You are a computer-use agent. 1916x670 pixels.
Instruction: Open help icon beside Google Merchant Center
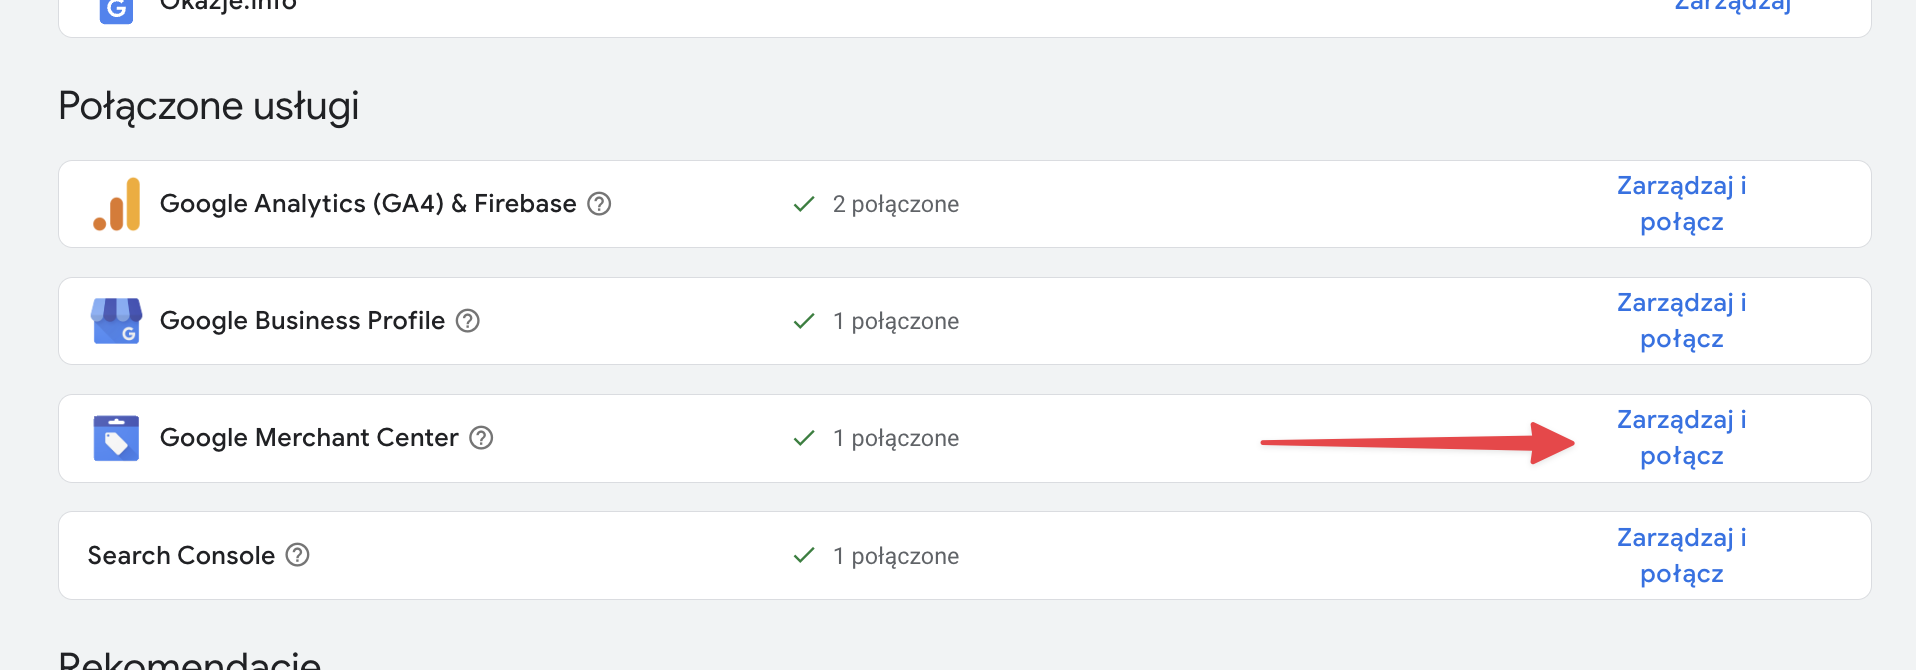(481, 438)
